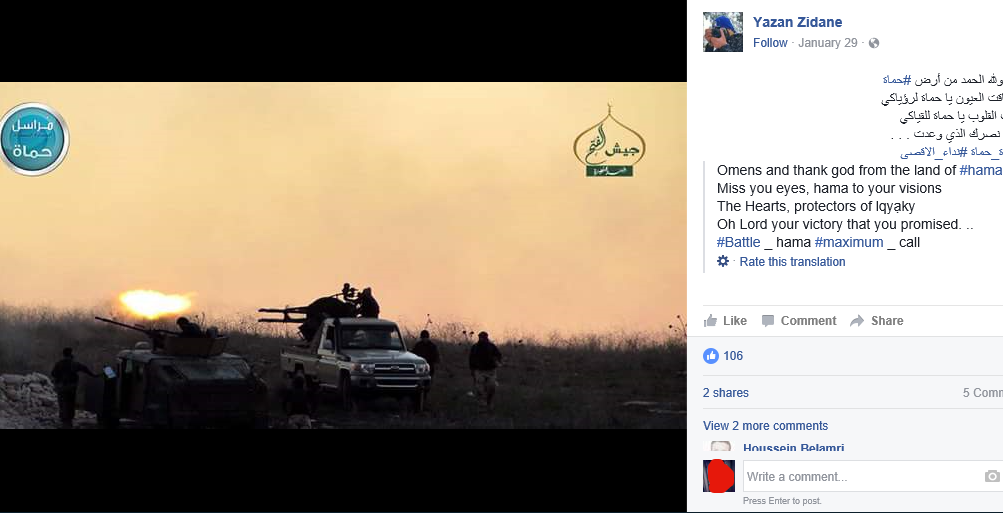Expand View 2 more comments
The width and height of the screenshot is (1003, 513).
click(765, 426)
